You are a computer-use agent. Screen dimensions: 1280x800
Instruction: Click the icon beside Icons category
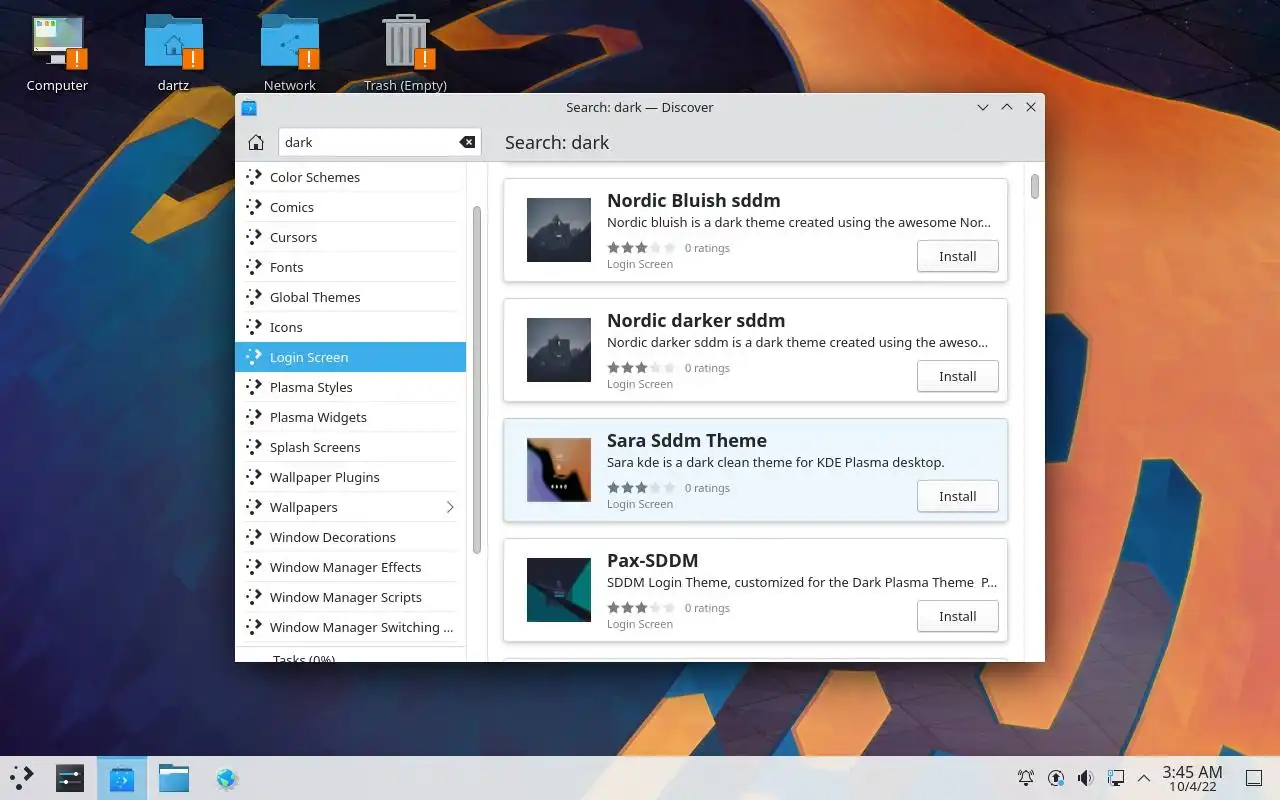coord(253,327)
